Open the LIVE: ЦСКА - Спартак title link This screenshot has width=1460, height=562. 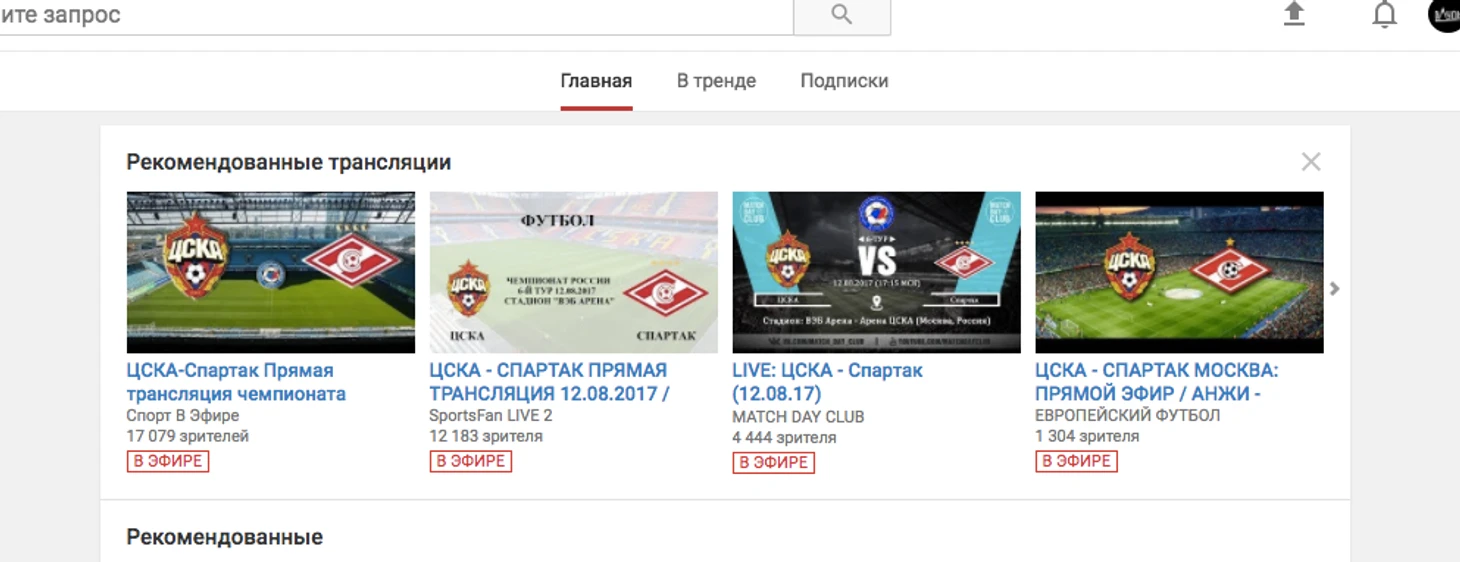coord(827,382)
